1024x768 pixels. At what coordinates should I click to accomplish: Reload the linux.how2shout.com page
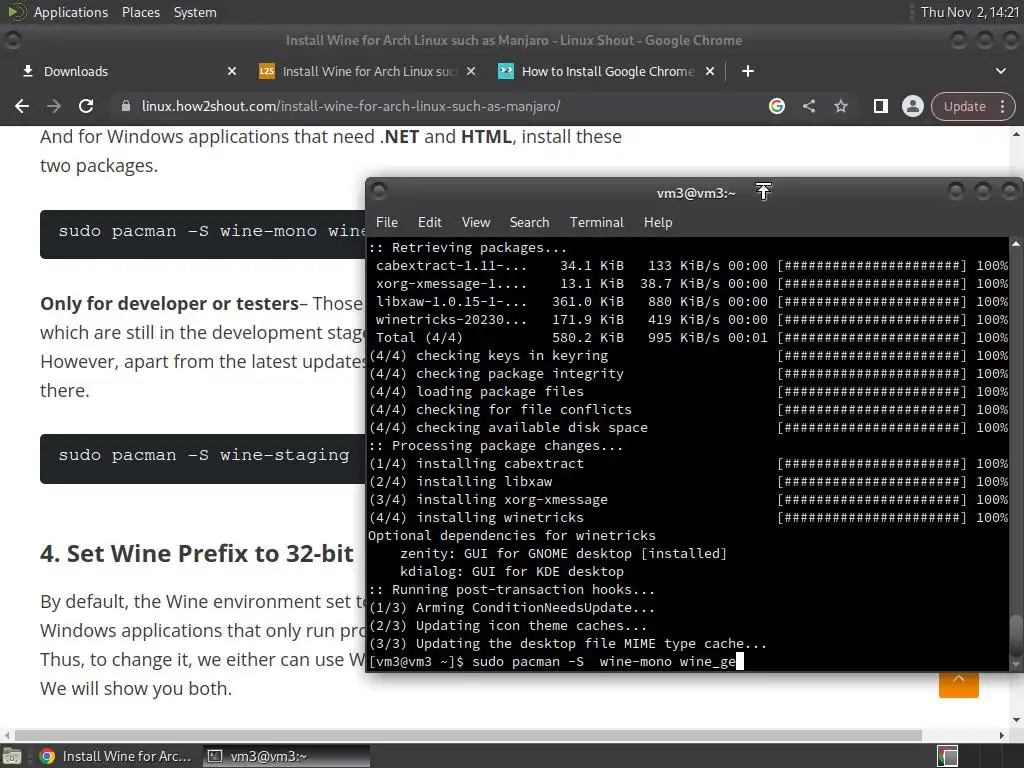coord(86,106)
